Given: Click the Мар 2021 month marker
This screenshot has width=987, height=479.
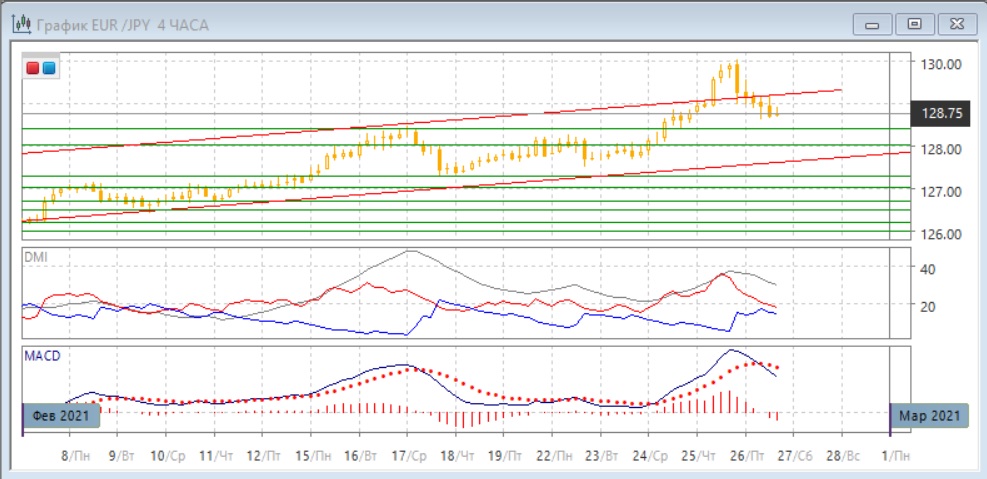Looking at the screenshot, I should [928, 415].
